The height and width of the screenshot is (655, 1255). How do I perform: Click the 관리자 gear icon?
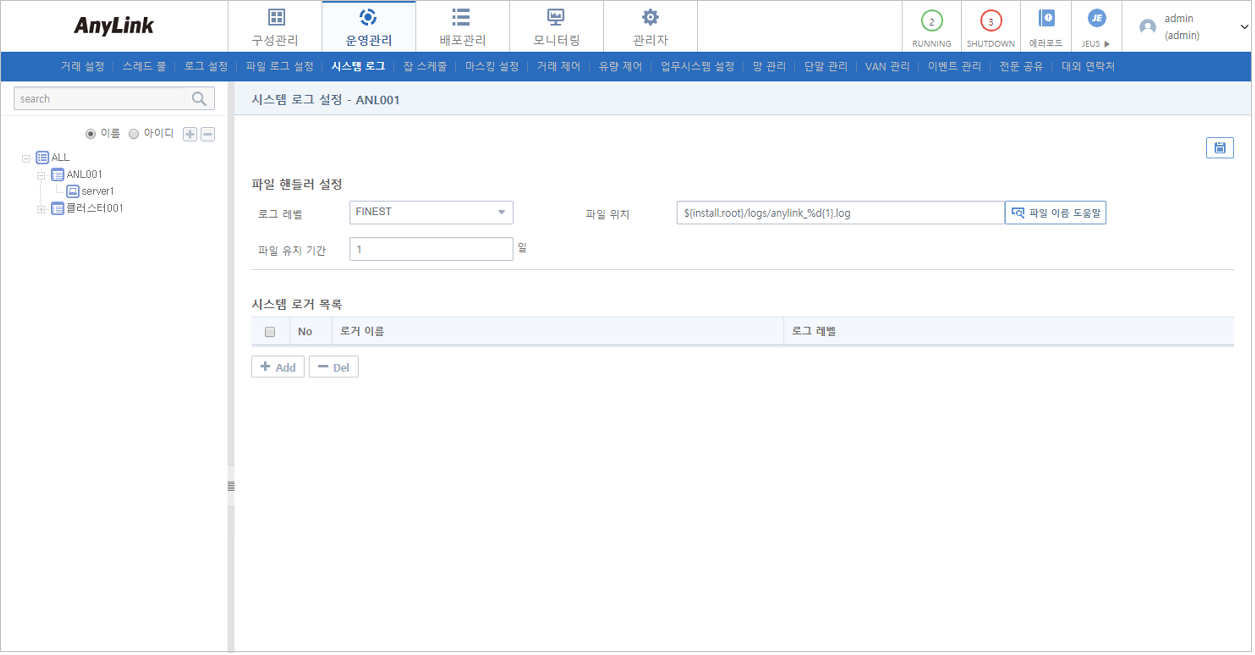pyautogui.click(x=650, y=16)
